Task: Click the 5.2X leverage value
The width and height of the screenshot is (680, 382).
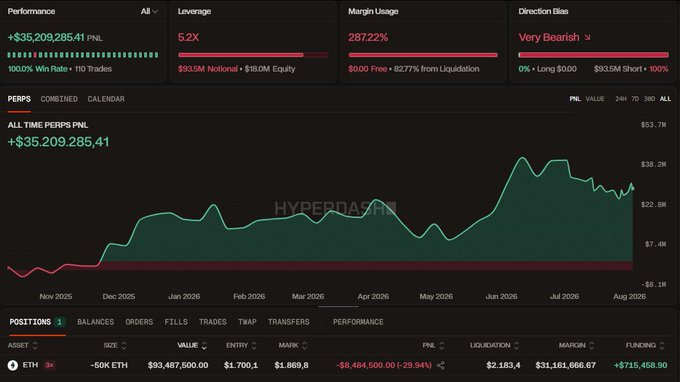Action: [188, 37]
